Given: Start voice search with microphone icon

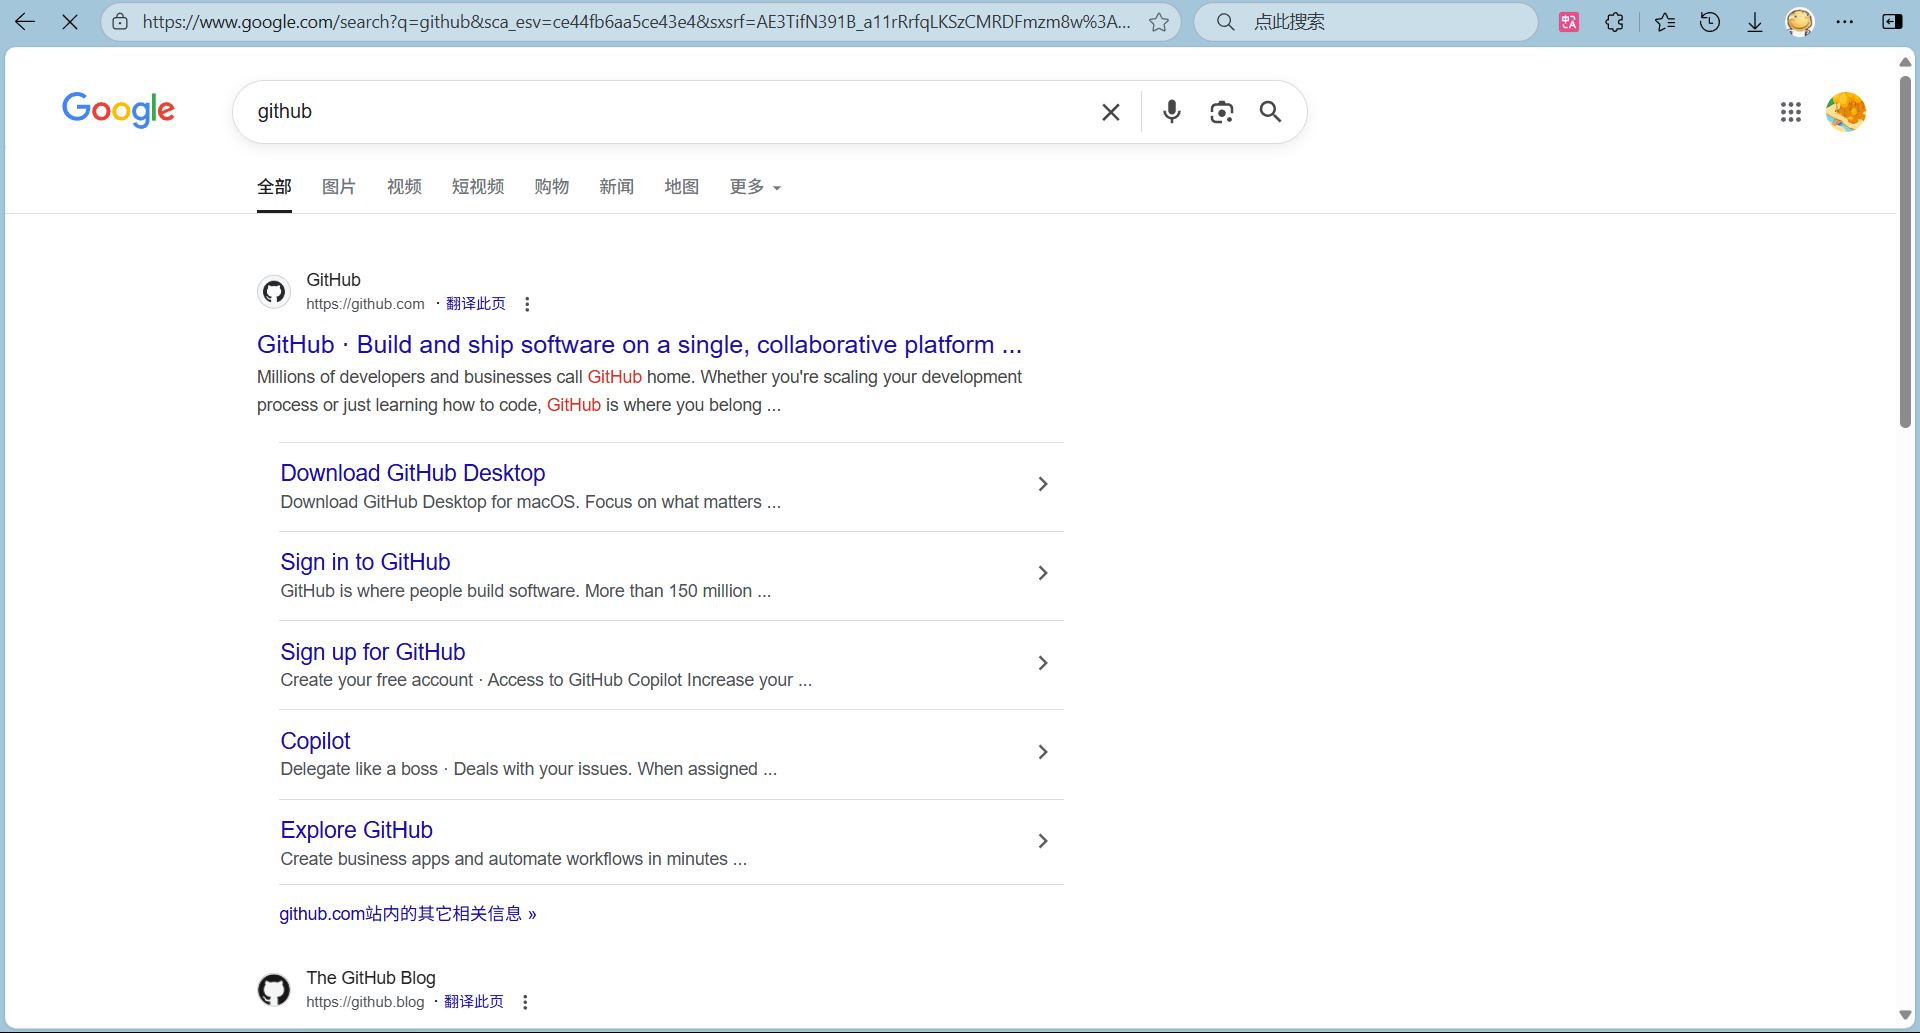Looking at the screenshot, I should point(1172,112).
